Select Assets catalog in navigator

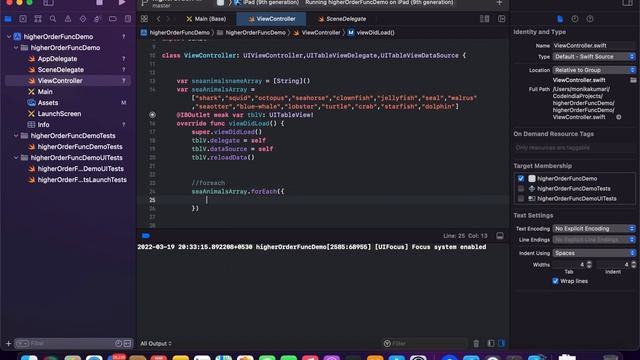click(48, 103)
